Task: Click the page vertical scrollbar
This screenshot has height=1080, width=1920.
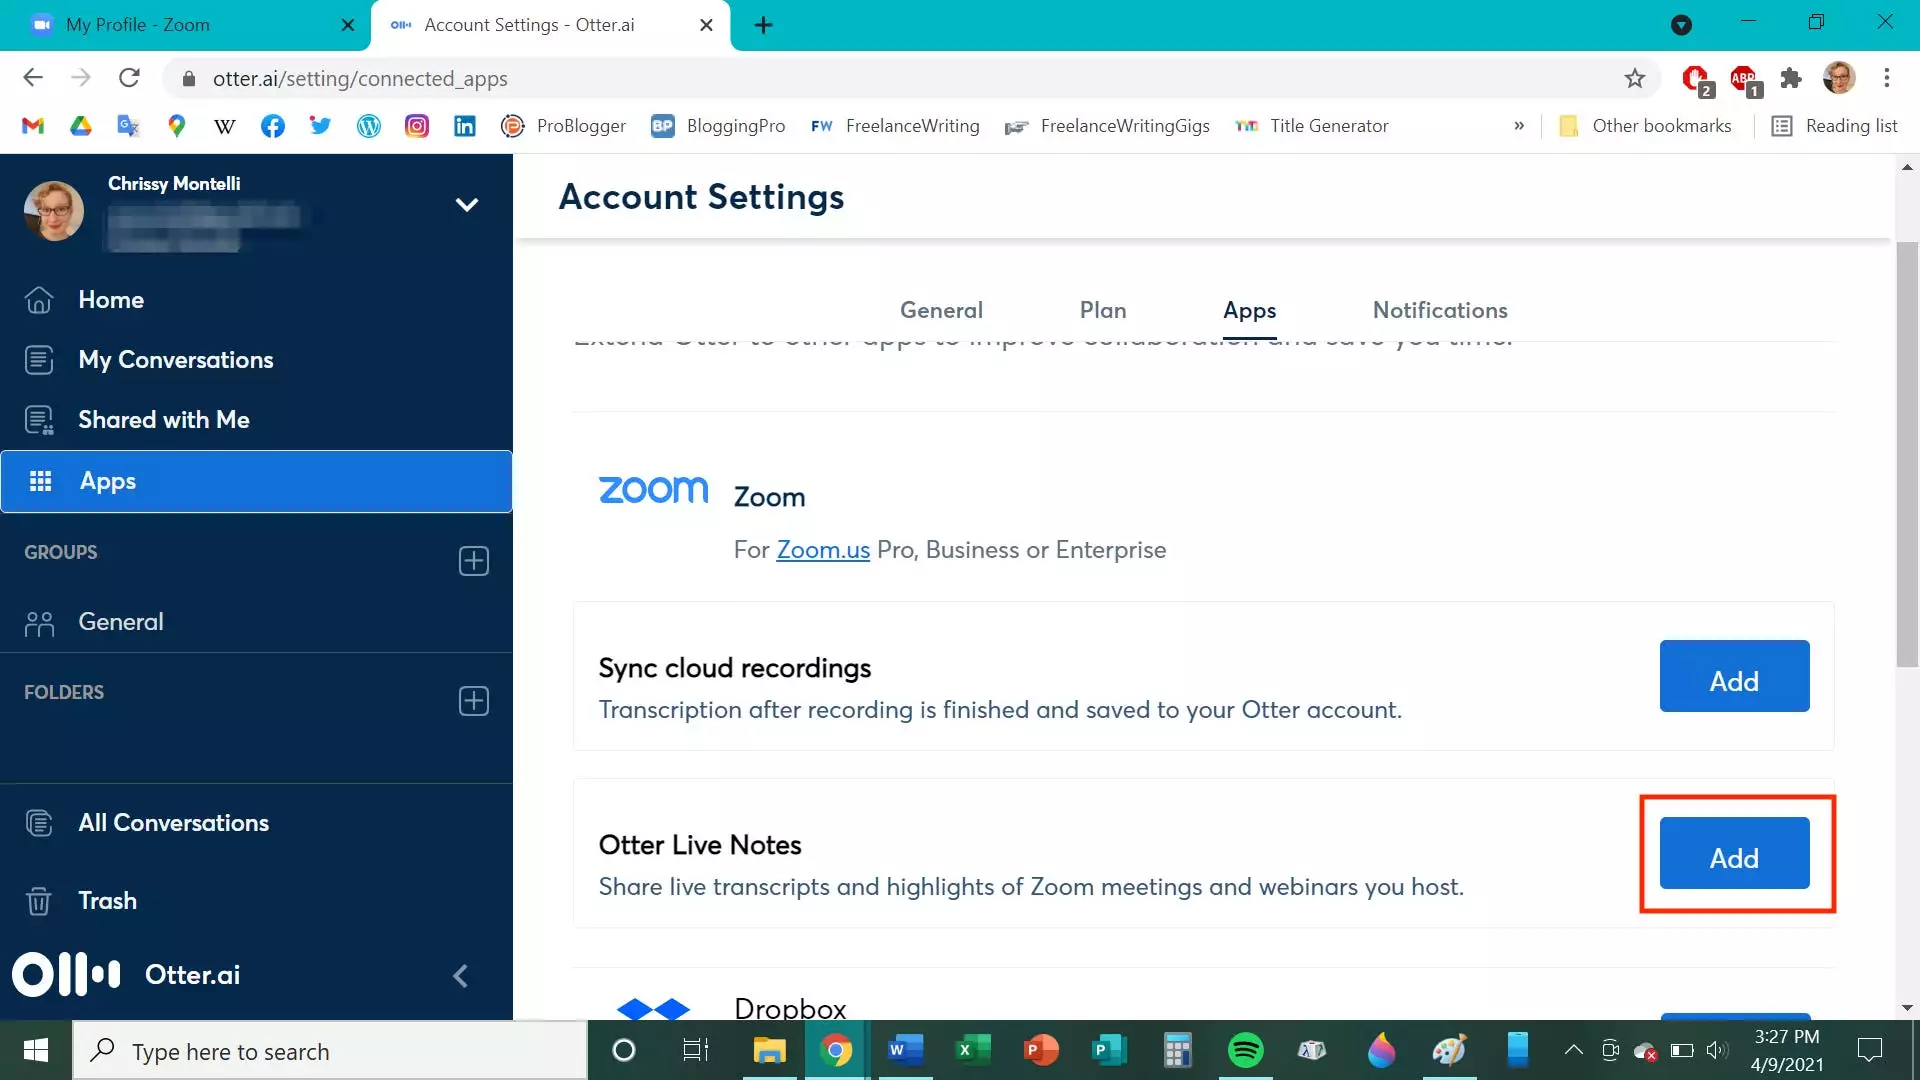Action: [x=1907, y=455]
